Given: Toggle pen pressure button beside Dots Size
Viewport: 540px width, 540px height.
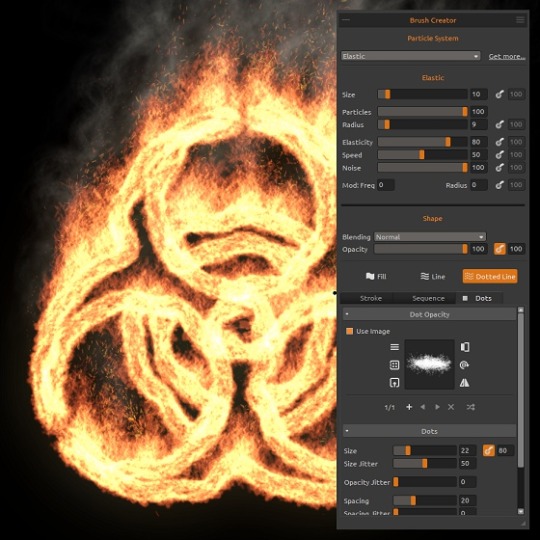Looking at the screenshot, I should [x=489, y=450].
